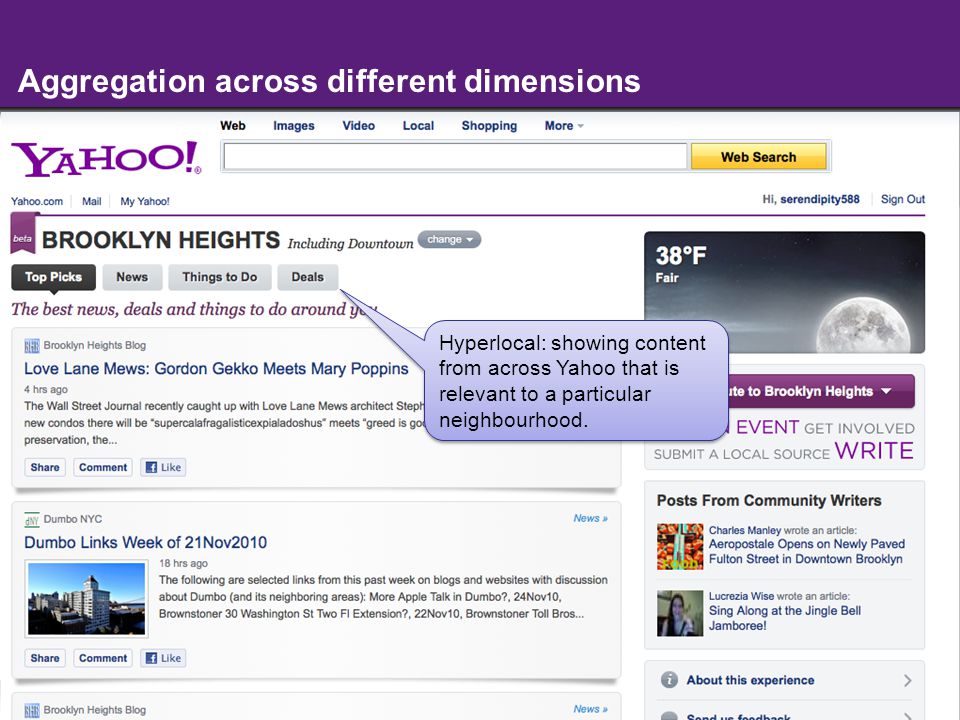This screenshot has width=960, height=720.
Task: Open Lucrezia Wise author link
Action: [x=741, y=596]
